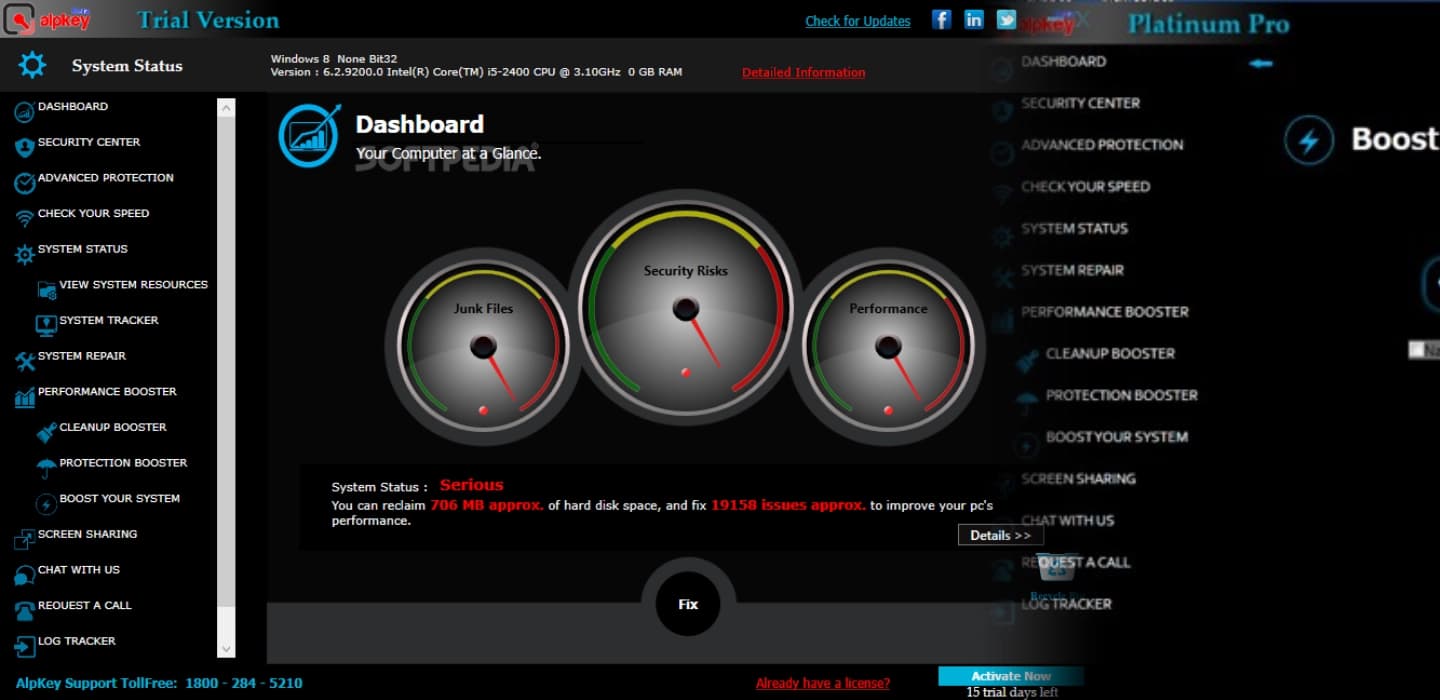The height and width of the screenshot is (700, 1440).
Task: Select PERFORMANCE BOOSTER in Platinum Pro window
Action: (1105, 312)
